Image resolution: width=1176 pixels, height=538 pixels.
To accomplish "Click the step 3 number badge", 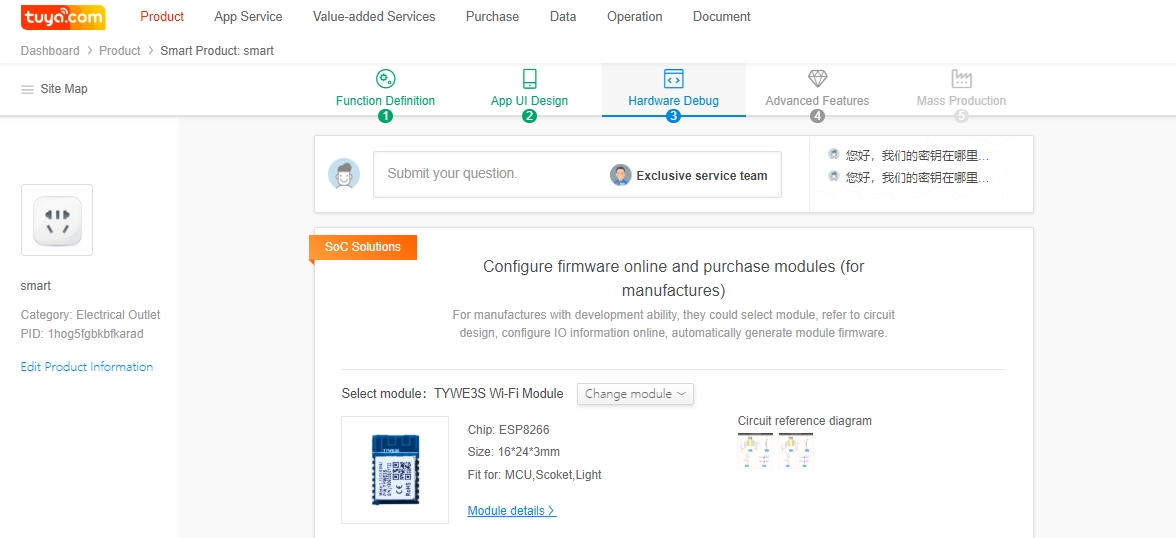I will tap(674, 116).
